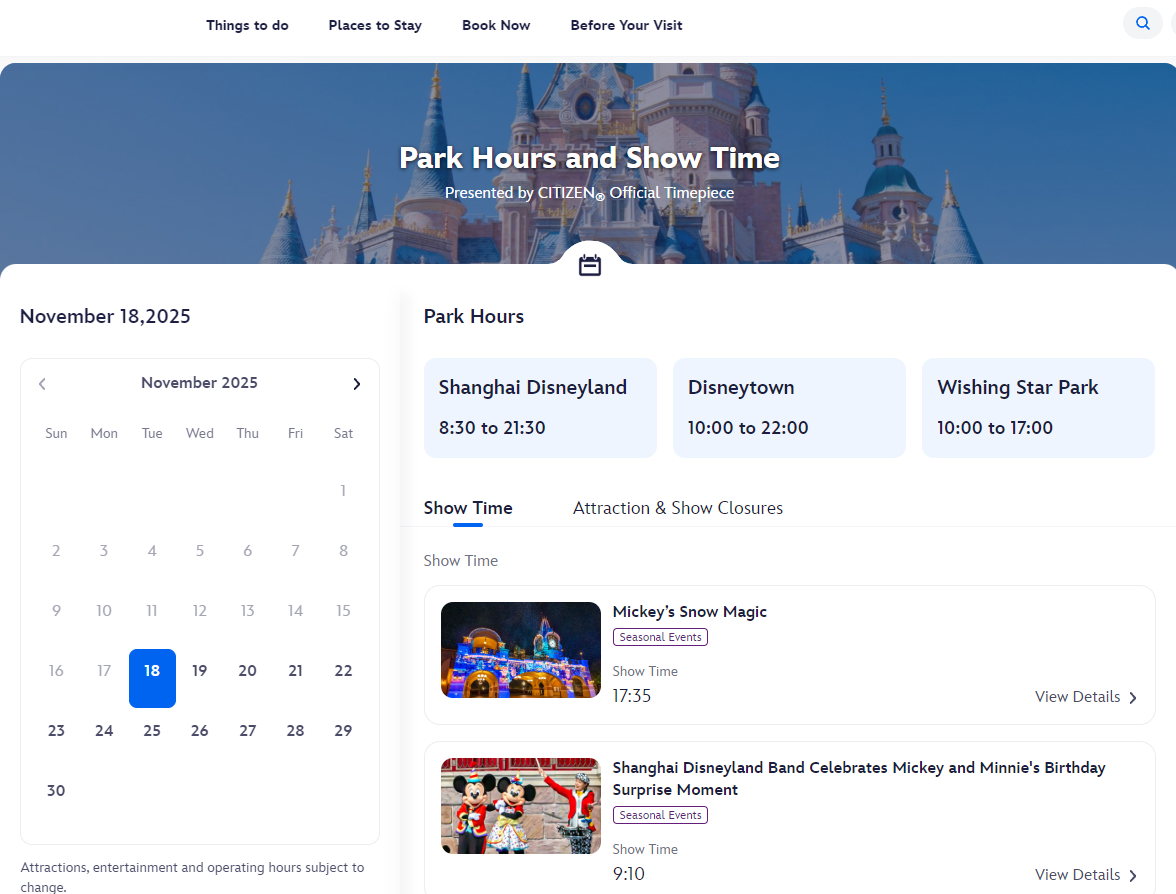1176x894 pixels.
Task: Open the Places to Stay menu
Action: coord(375,25)
